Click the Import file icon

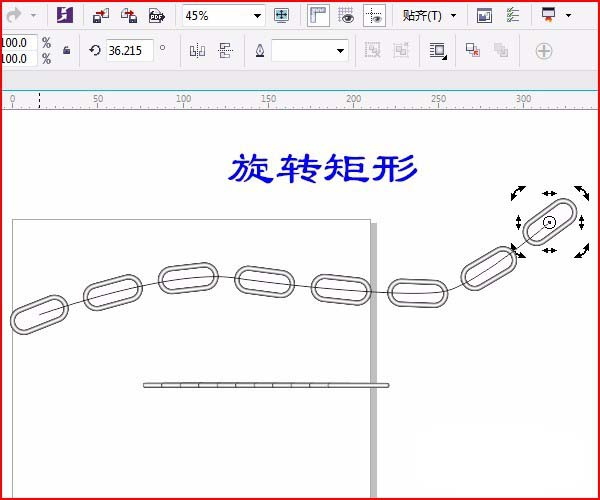[x=101, y=16]
